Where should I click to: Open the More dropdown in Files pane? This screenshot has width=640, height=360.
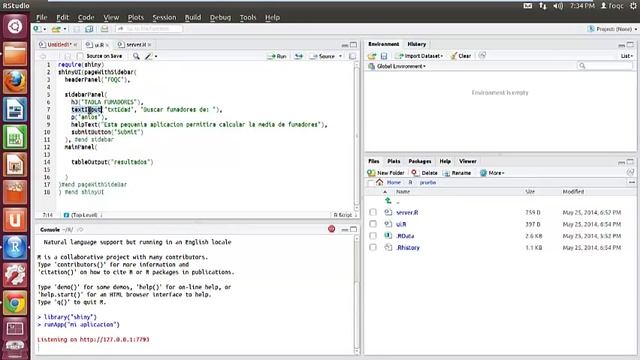(492, 173)
